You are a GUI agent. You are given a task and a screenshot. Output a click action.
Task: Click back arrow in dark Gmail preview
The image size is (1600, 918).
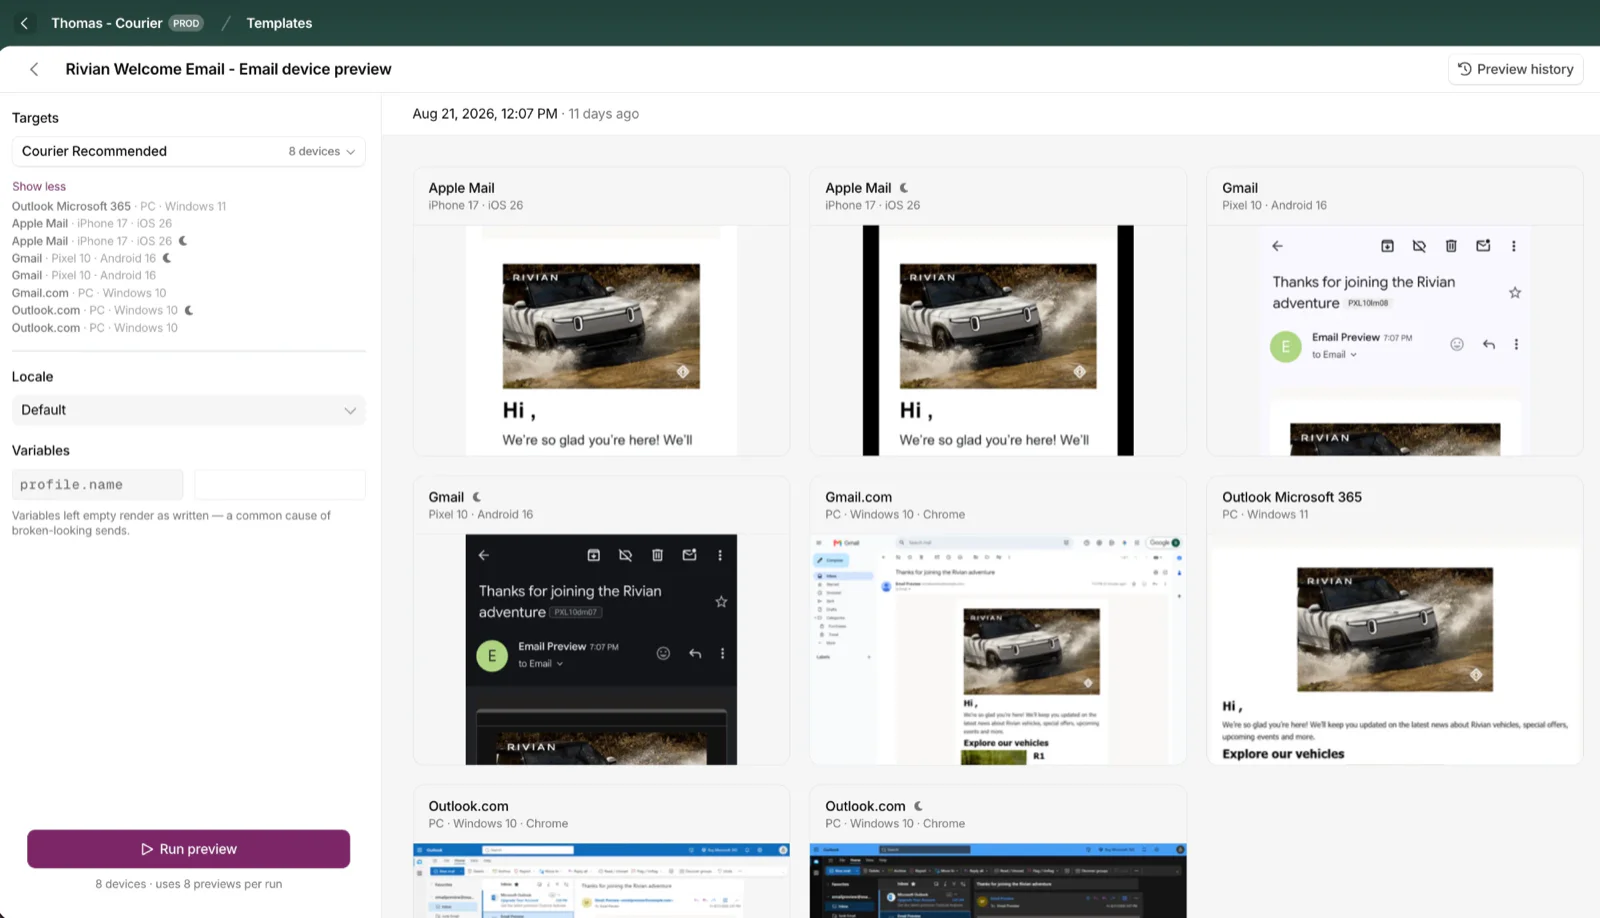[483, 555]
